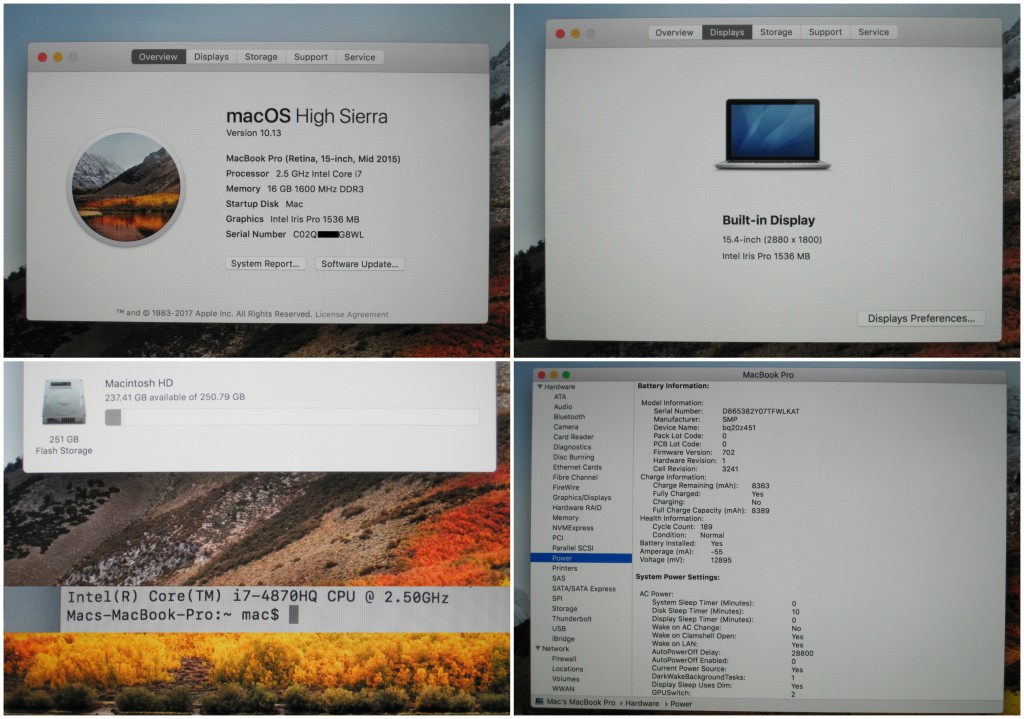Click Mac's MacBook Pro in the path bar
The width and height of the screenshot is (1024, 719).
[581, 702]
